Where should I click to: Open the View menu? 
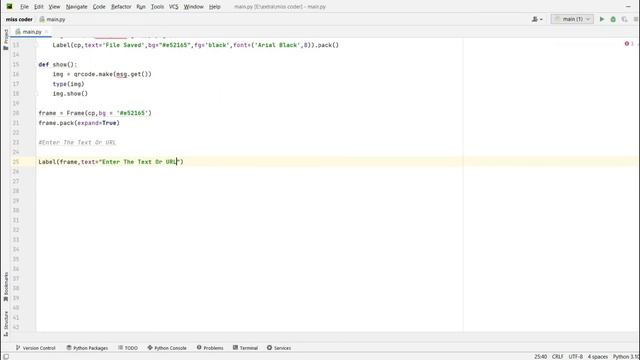pos(54,7)
